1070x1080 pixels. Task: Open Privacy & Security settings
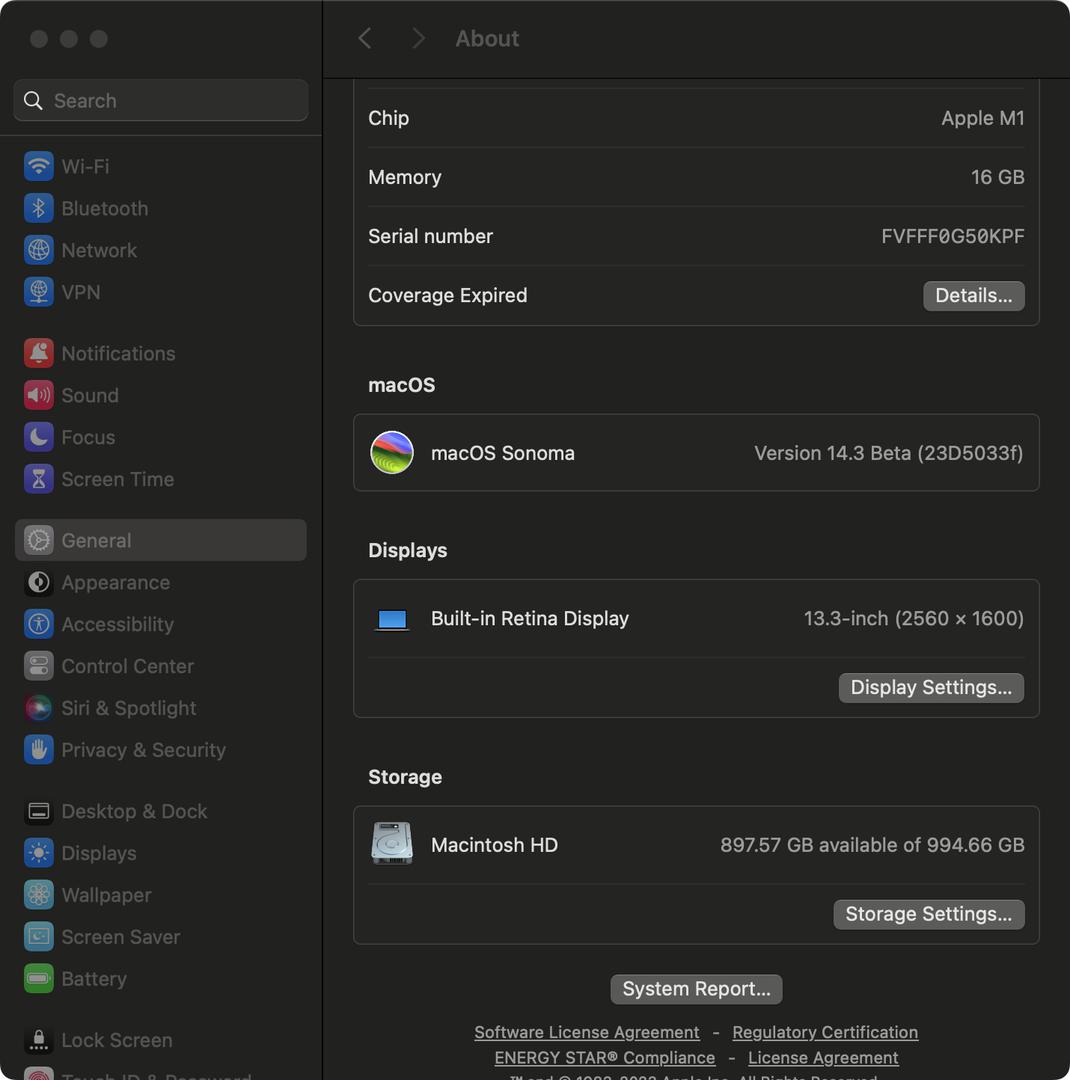[x=161, y=750]
